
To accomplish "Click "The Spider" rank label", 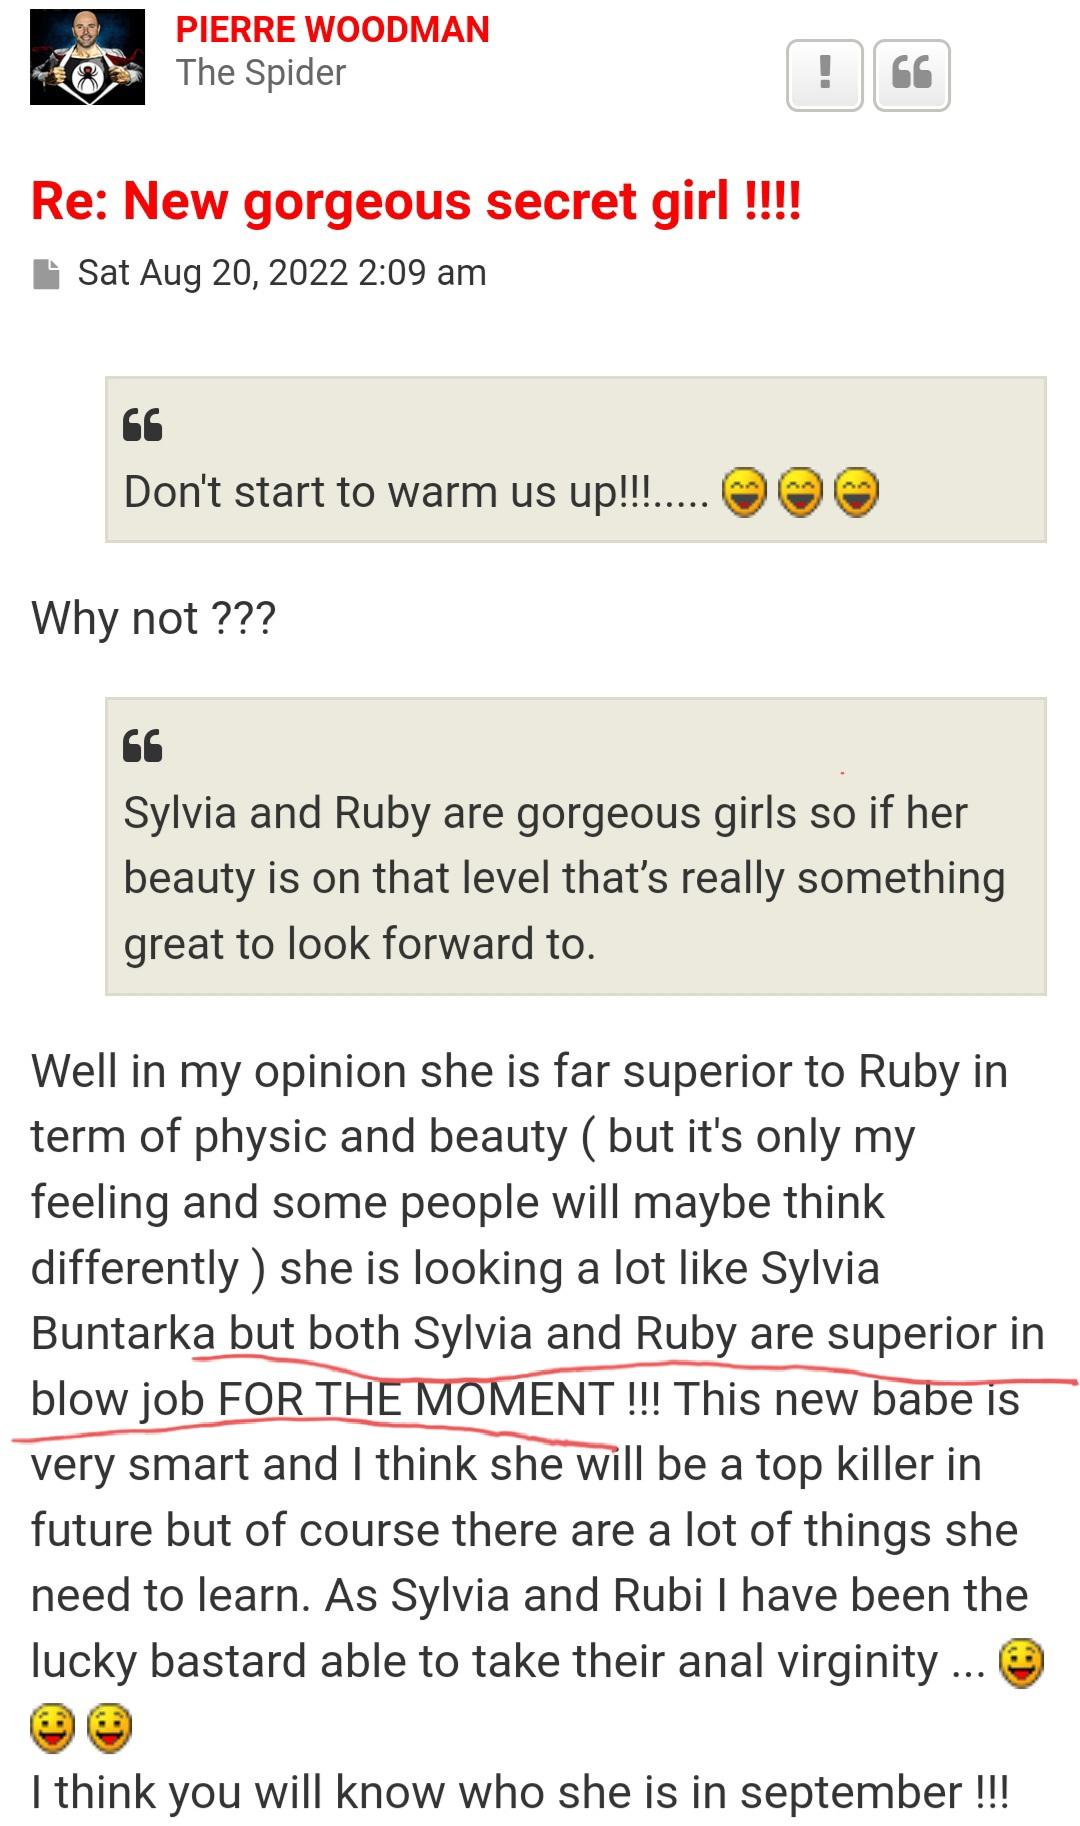I will tap(261, 73).
